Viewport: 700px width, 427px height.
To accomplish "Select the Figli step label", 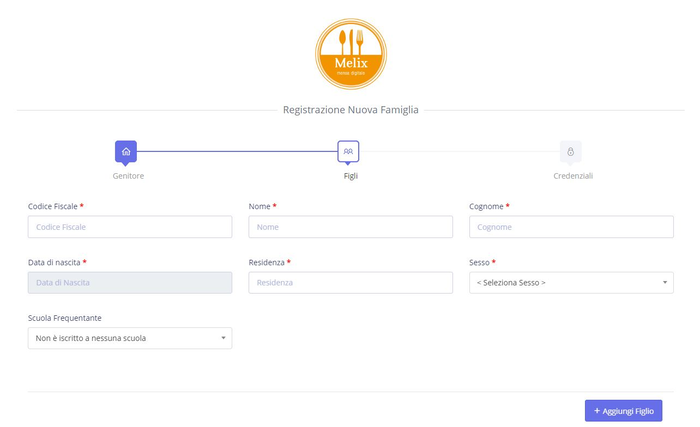I will (x=350, y=176).
